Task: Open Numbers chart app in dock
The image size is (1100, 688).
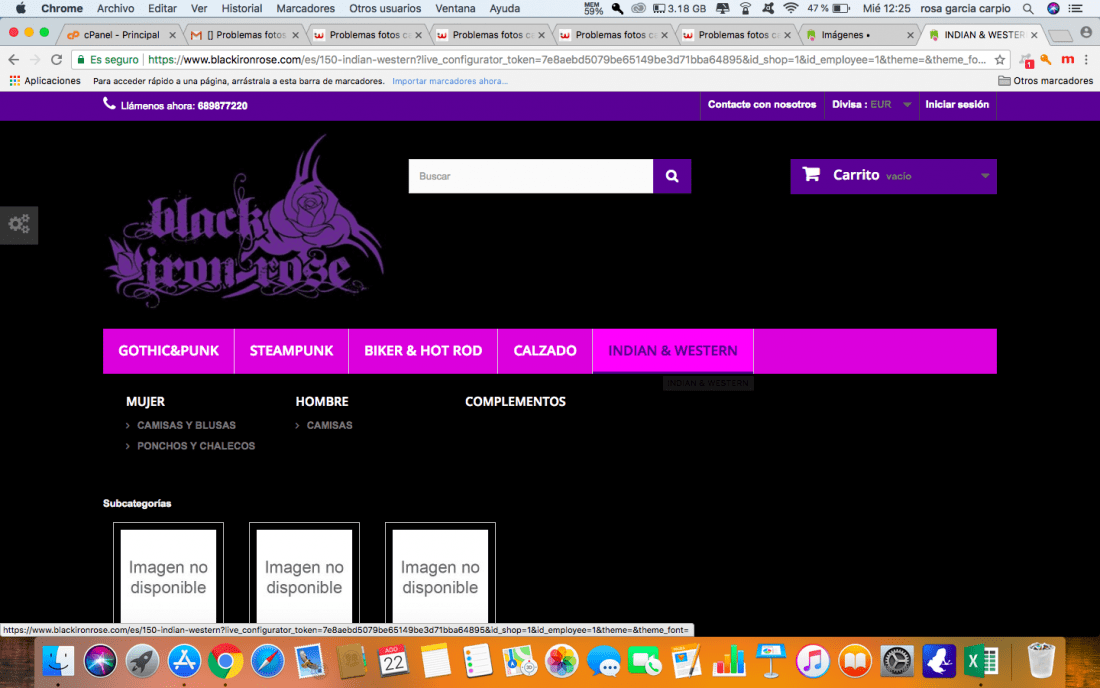Action: tap(729, 661)
